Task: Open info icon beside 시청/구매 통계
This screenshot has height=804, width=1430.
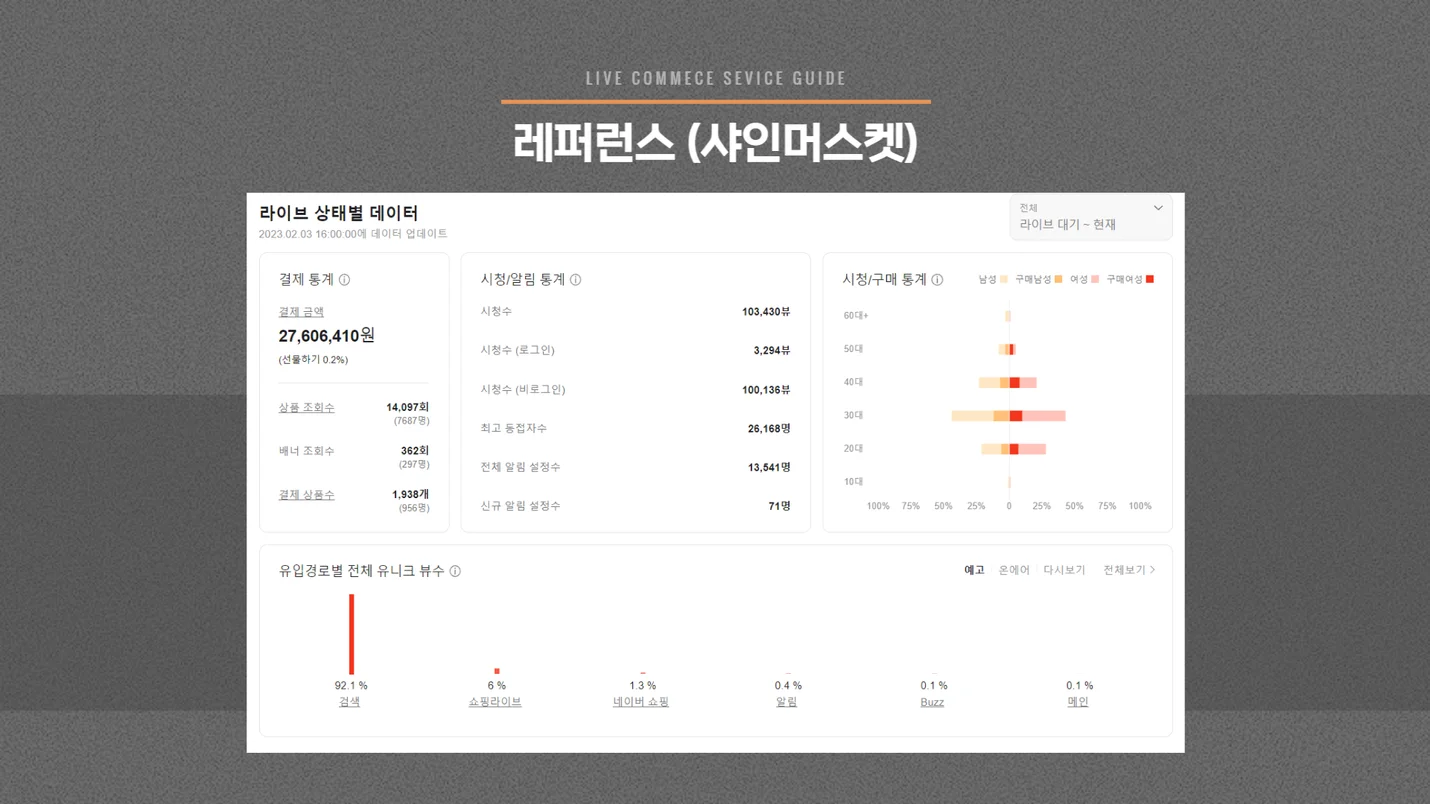Action: [x=937, y=280]
